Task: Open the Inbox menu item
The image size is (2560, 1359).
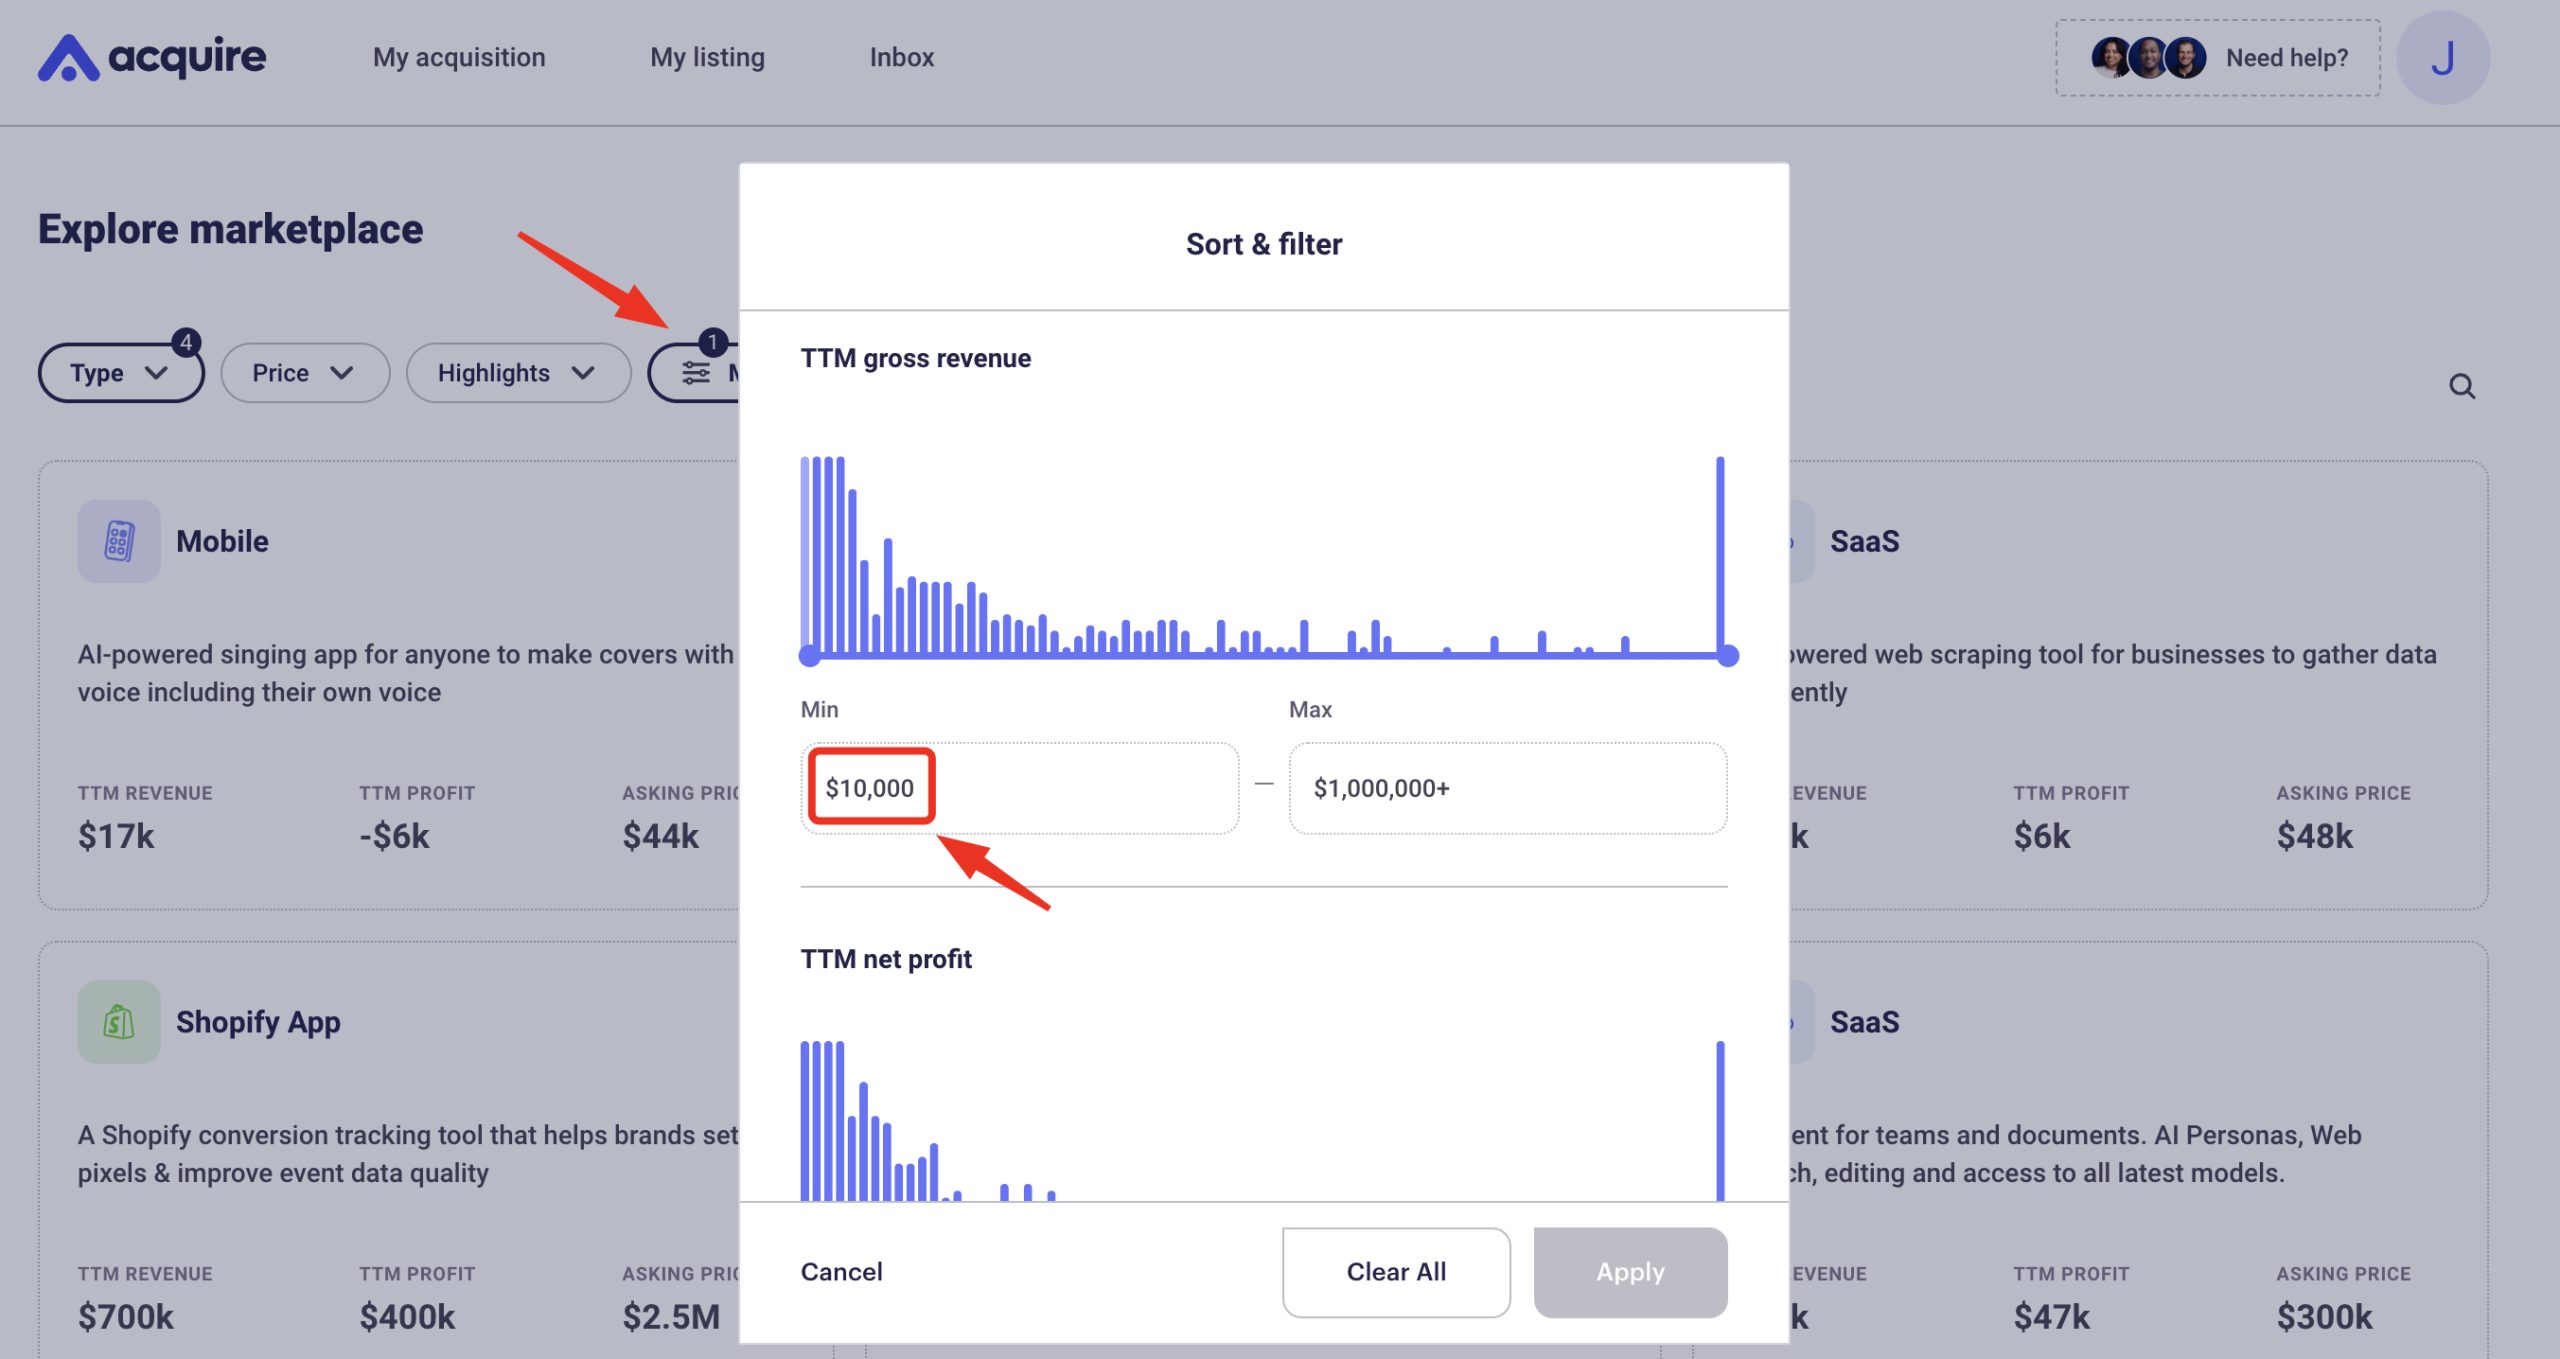Action: coord(901,58)
